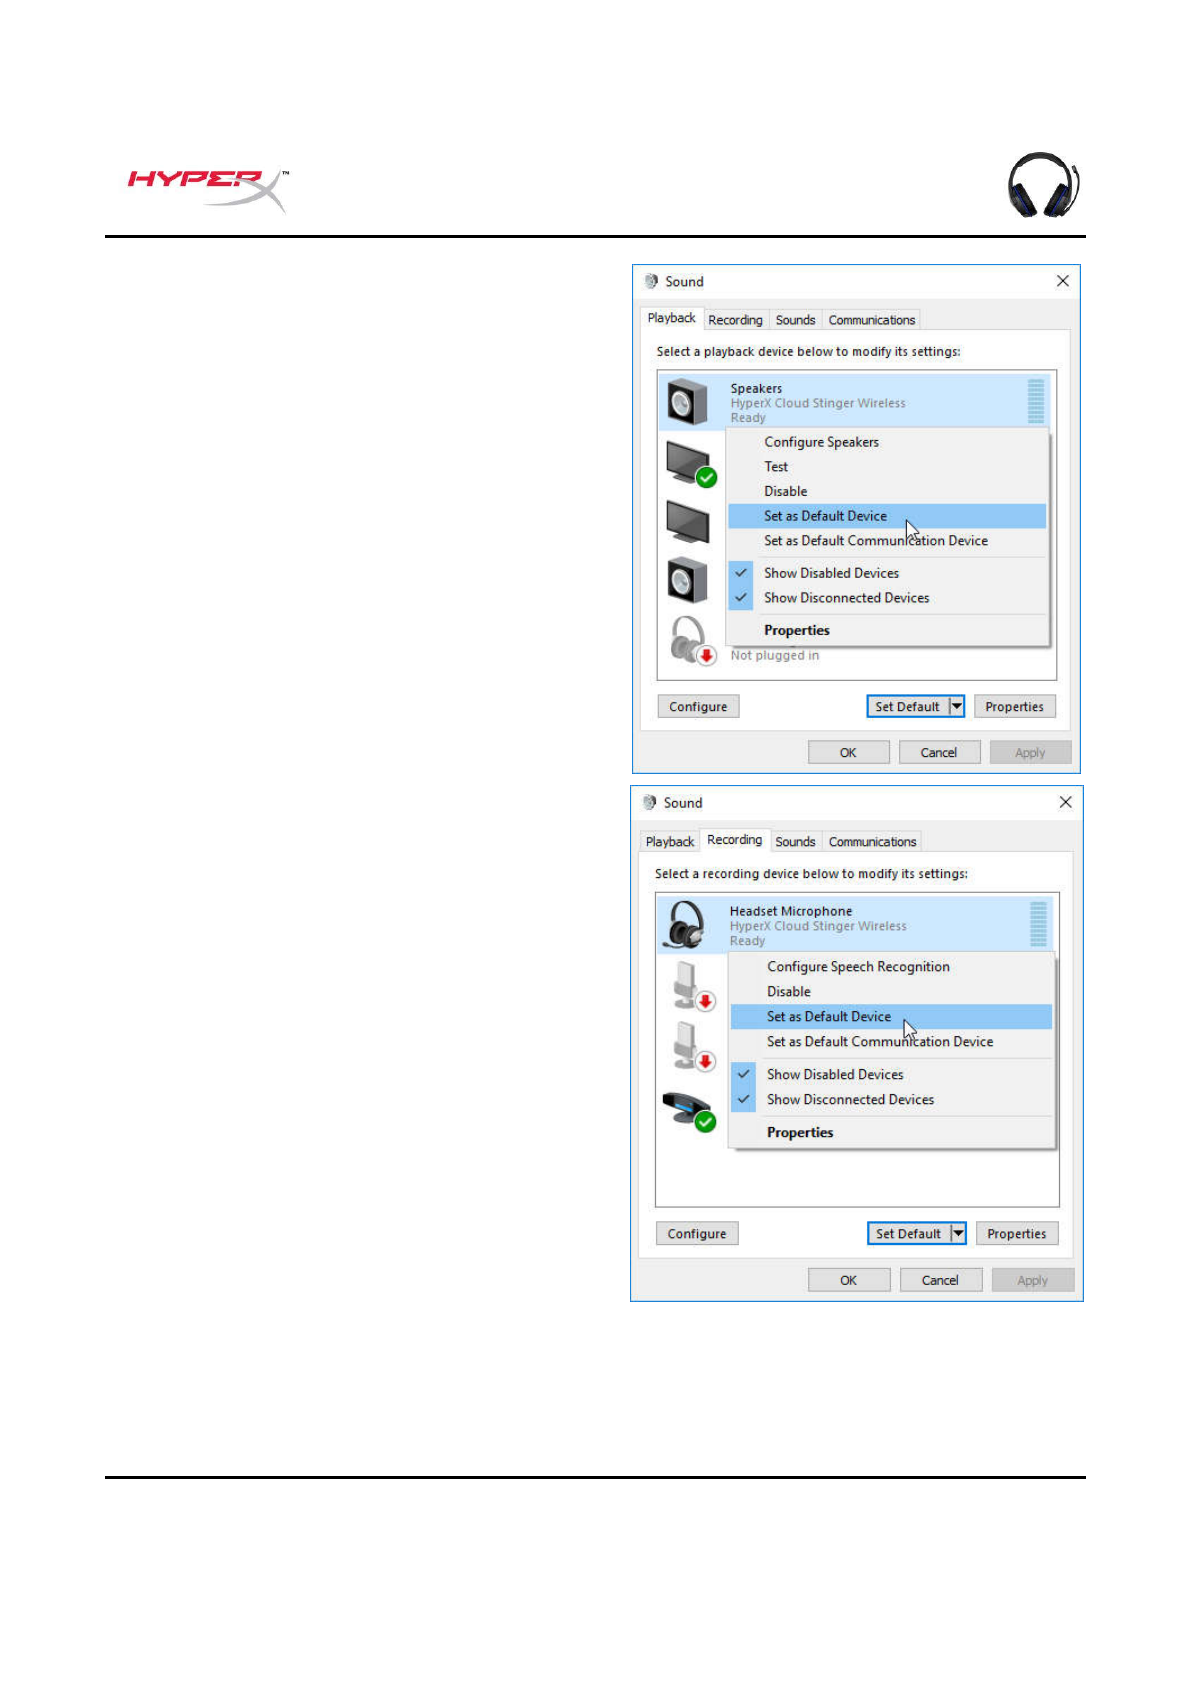Image resolution: width=1191 pixels, height=1684 pixels.
Task: Choose Disable in the Recording context menu
Action: pyautogui.click(x=891, y=992)
